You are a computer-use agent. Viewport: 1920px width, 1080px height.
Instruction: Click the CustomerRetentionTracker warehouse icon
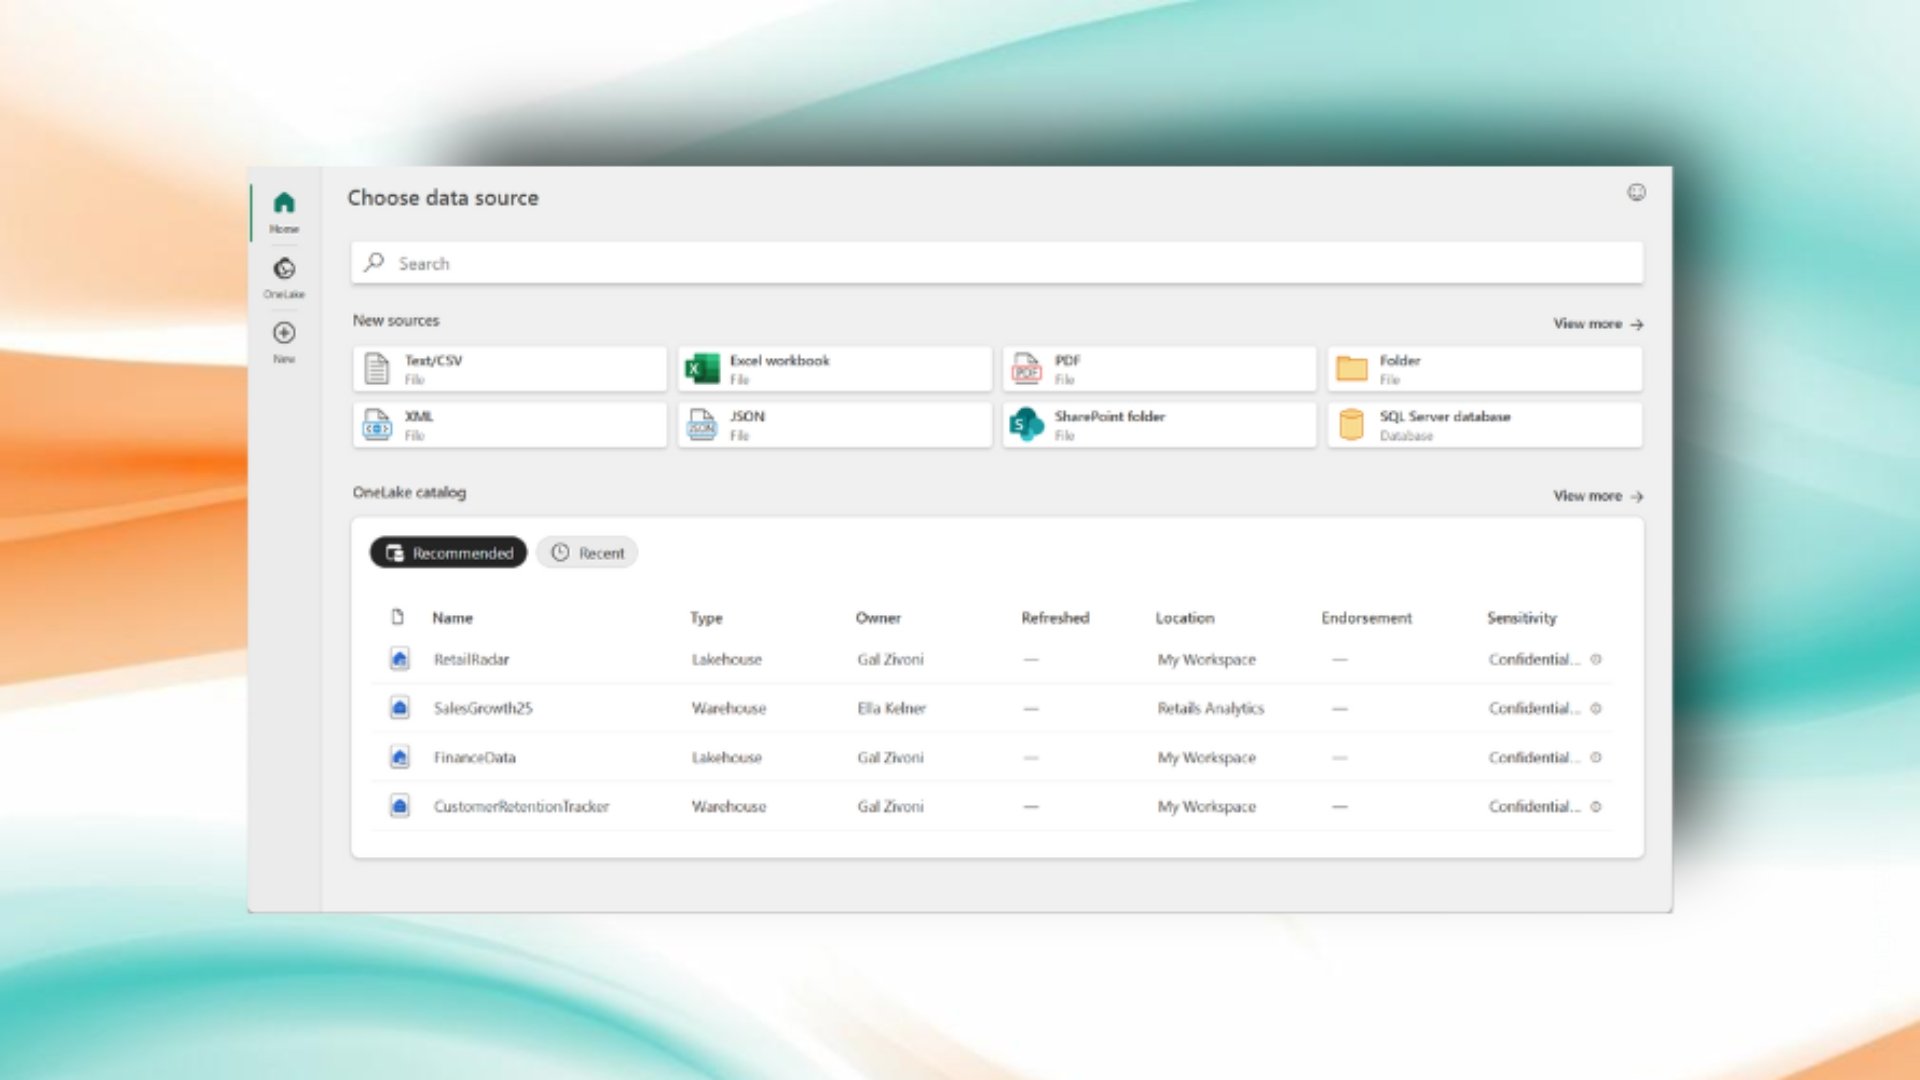tap(399, 806)
